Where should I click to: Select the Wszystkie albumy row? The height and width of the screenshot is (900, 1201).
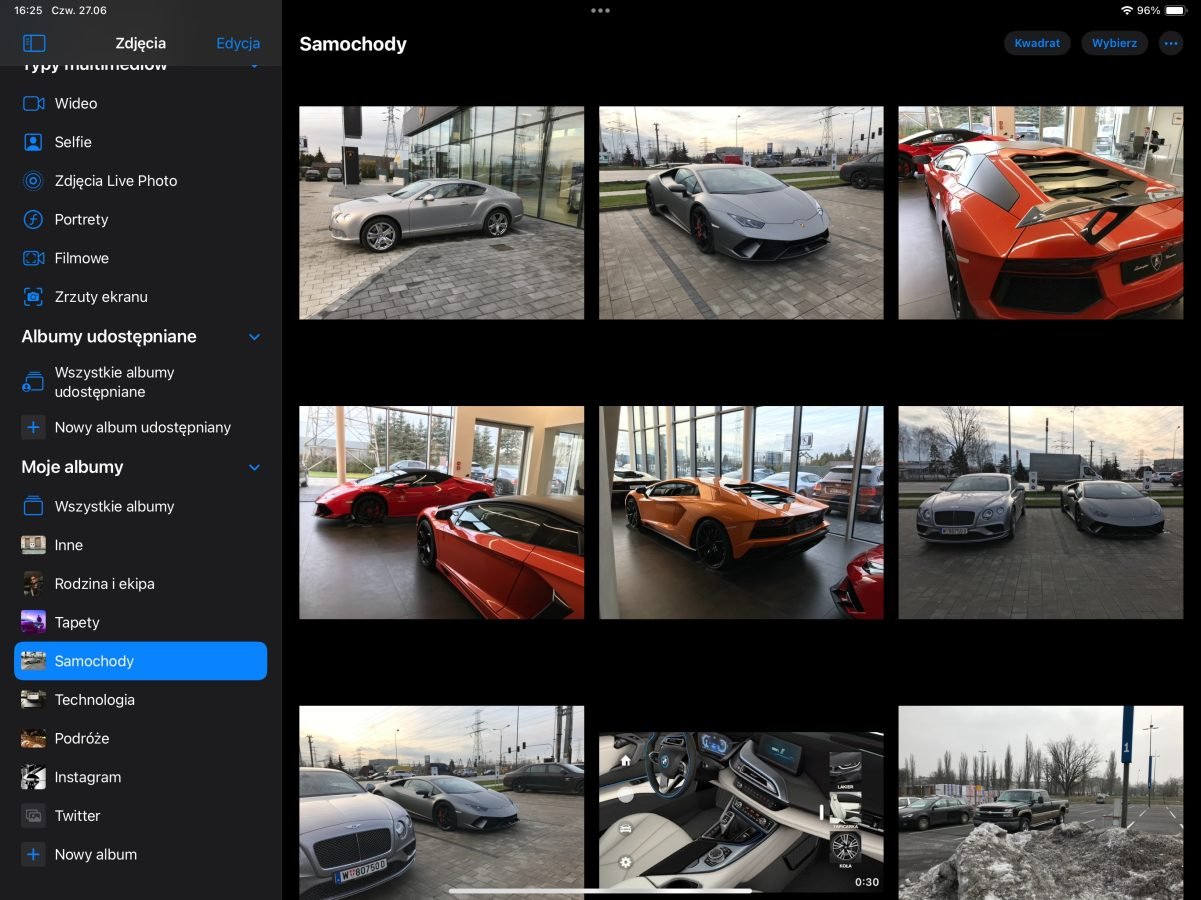coord(141,506)
